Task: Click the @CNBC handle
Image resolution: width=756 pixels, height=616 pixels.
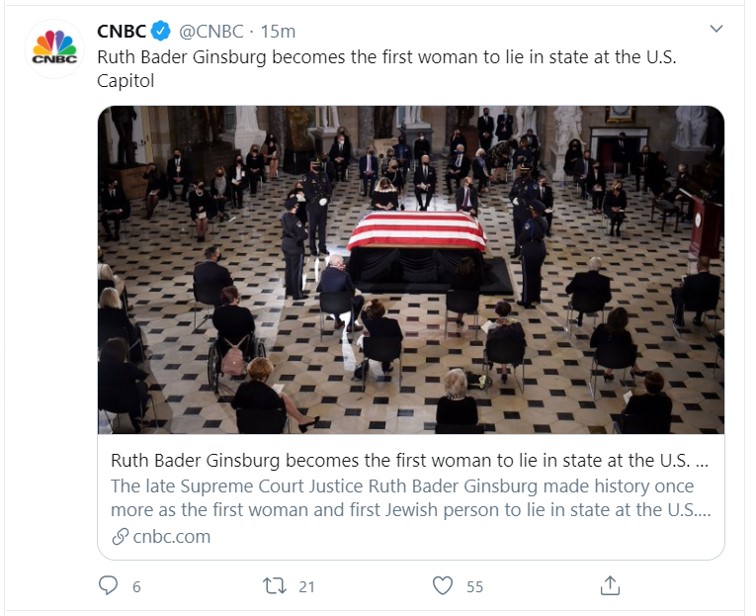Action: point(212,31)
